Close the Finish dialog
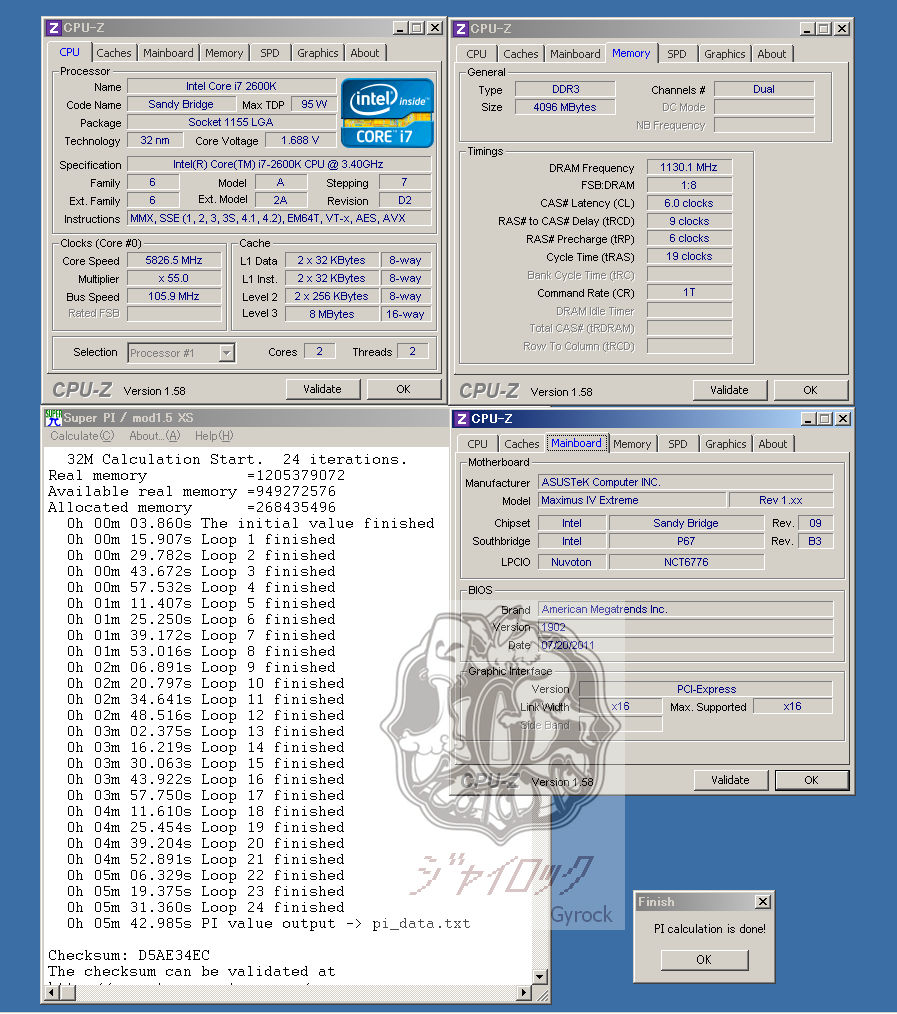897x1014 pixels. (x=763, y=901)
